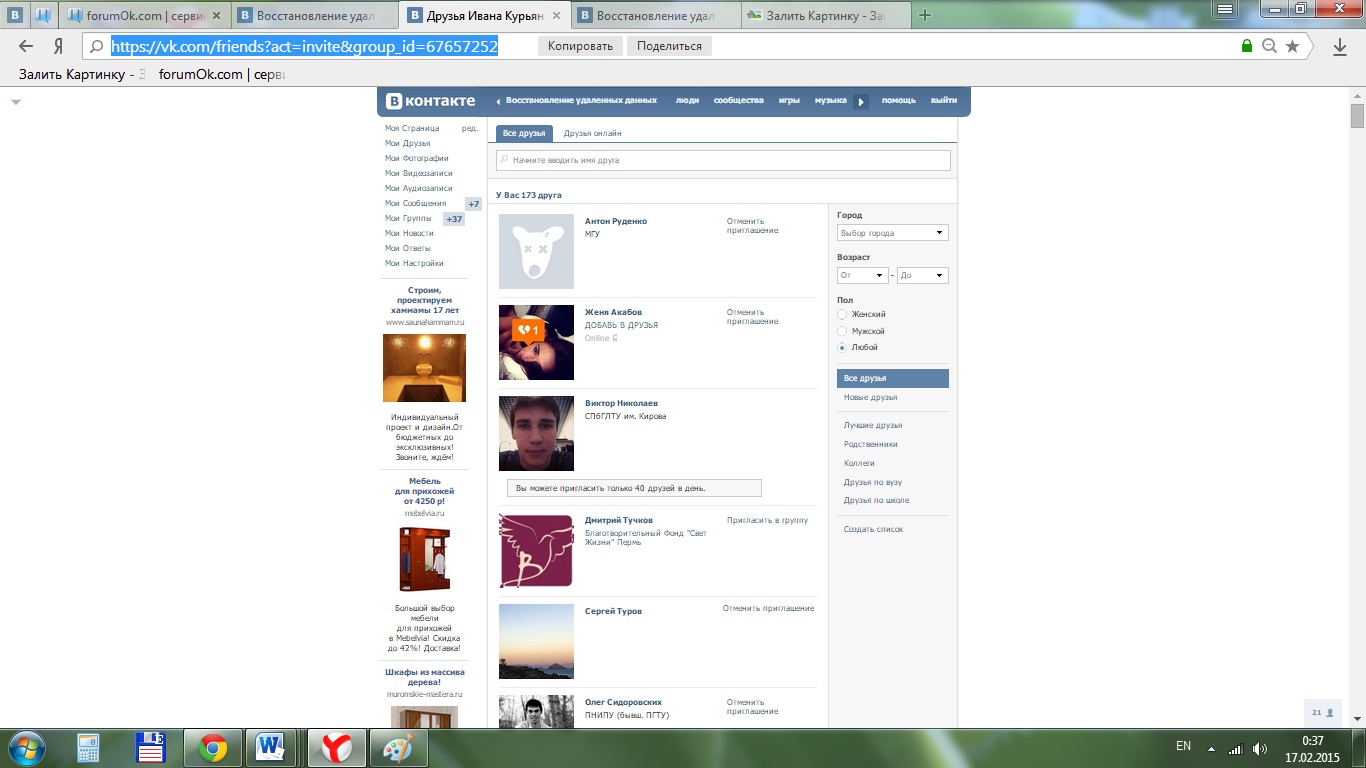Filter by 'Лучшие друзья' list
The height and width of the screenshot is (768, 1366).
click(872, 426)
